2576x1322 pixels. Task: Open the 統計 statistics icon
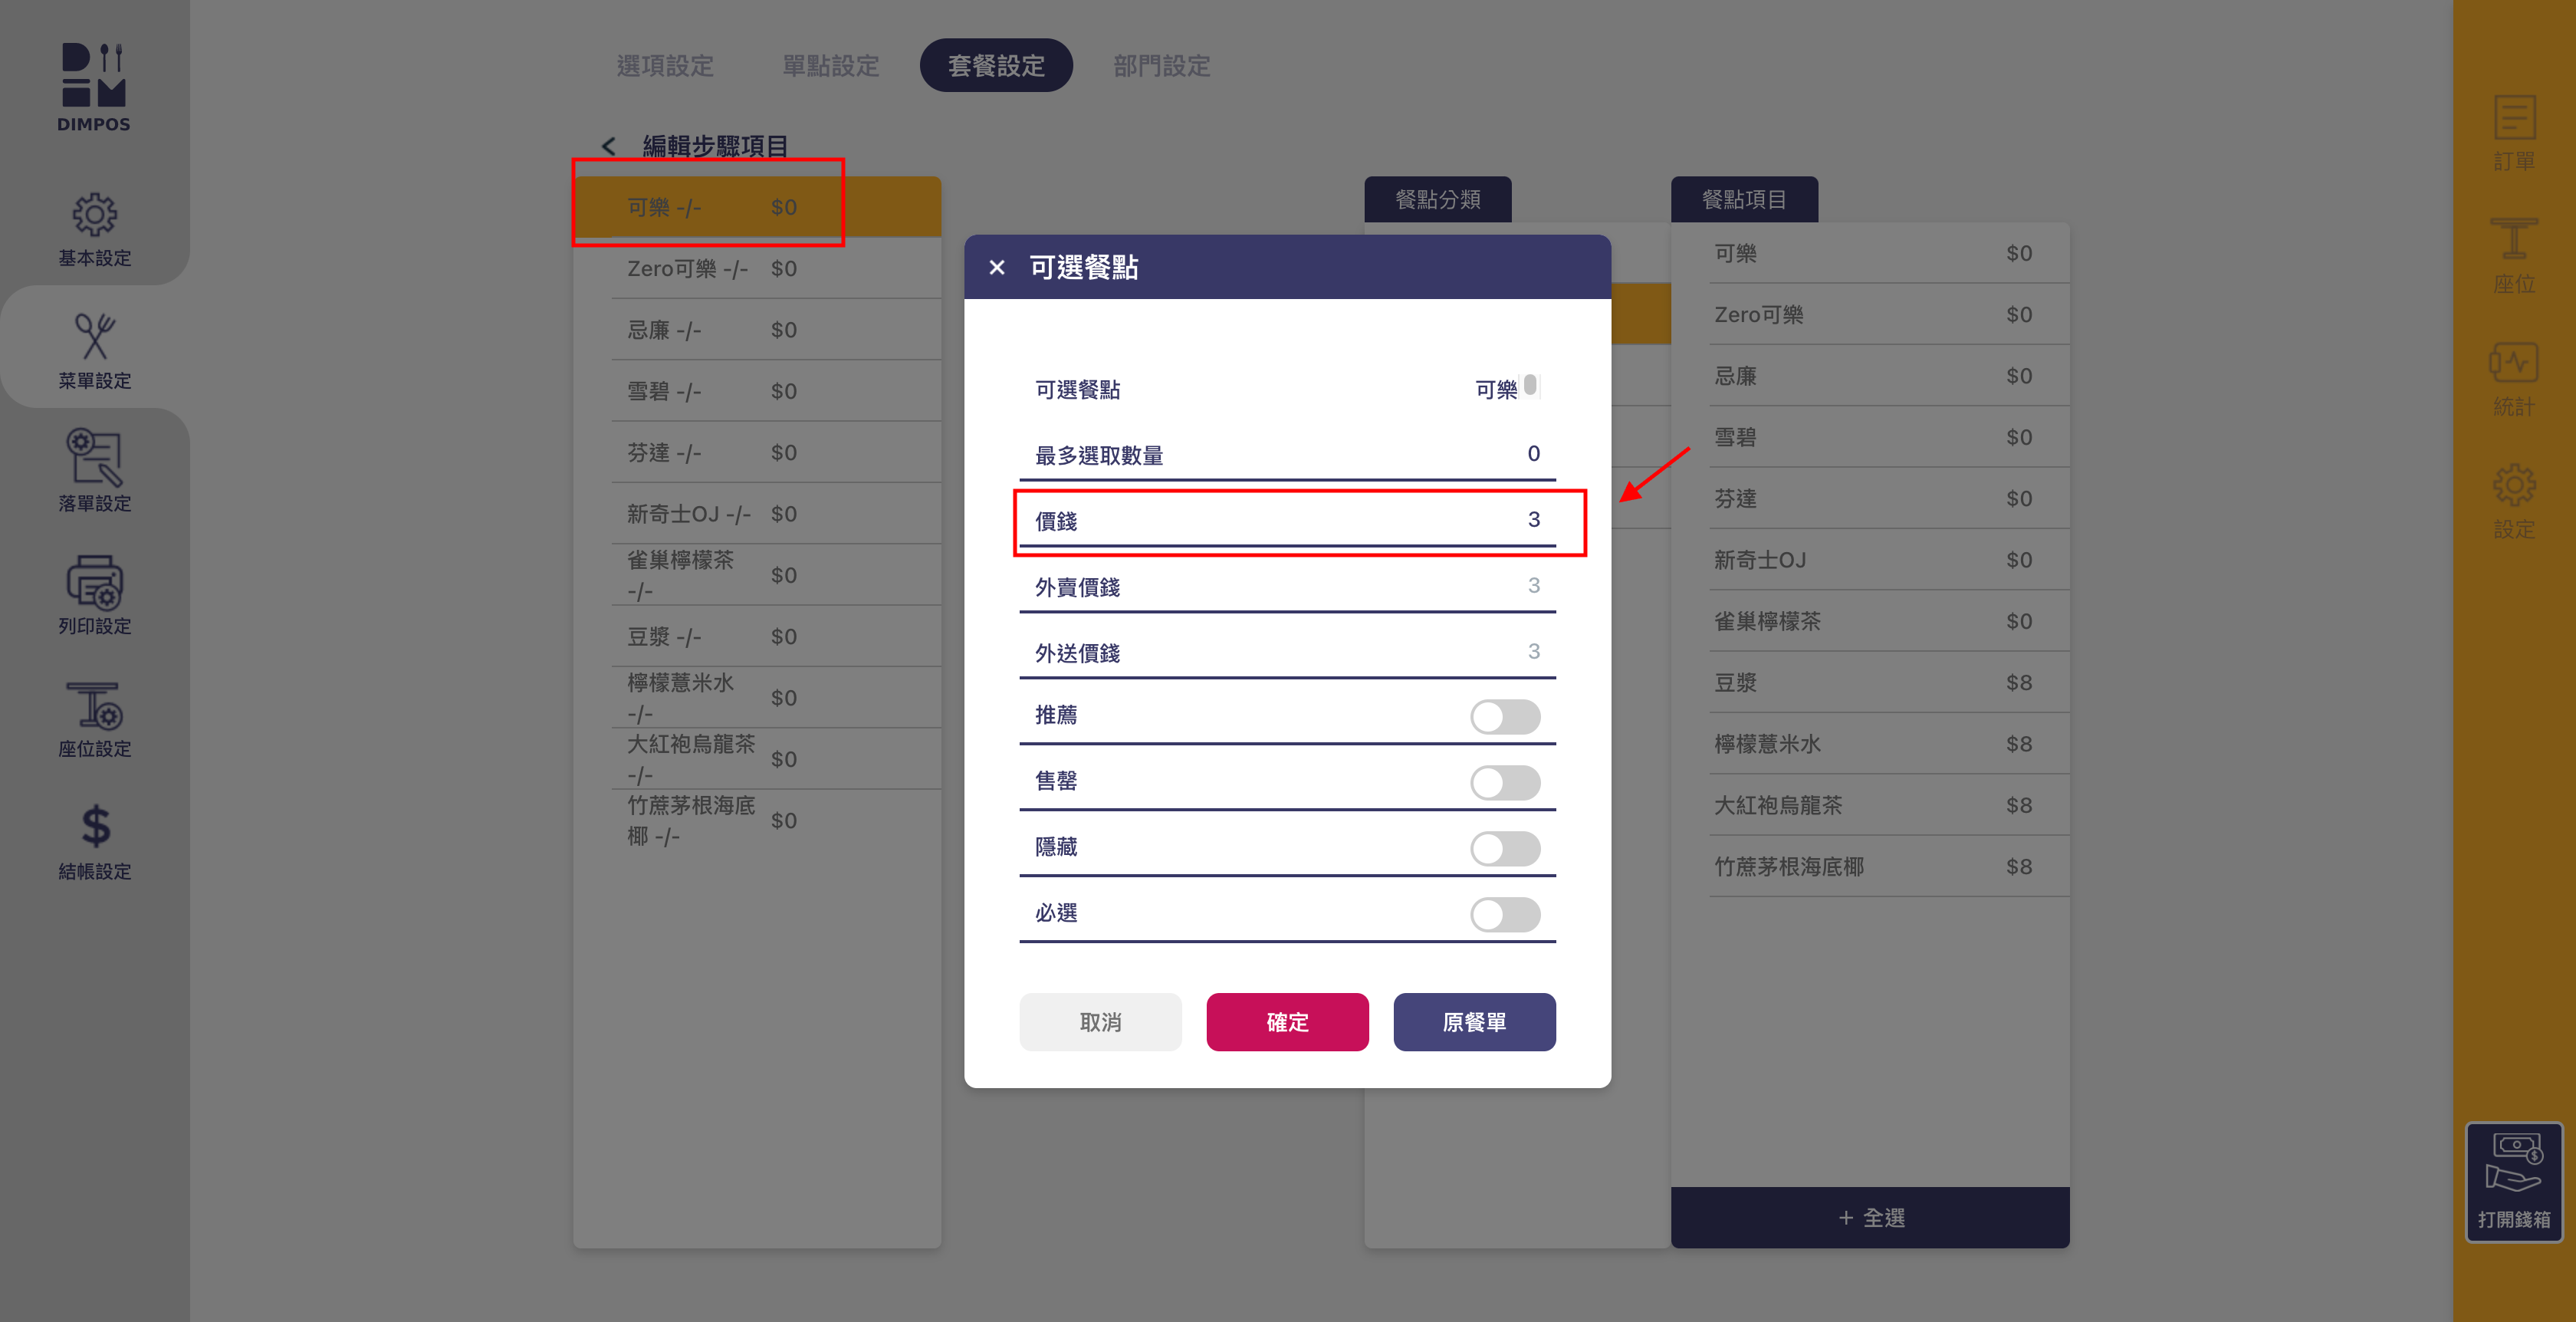(x=2513, y=364)
